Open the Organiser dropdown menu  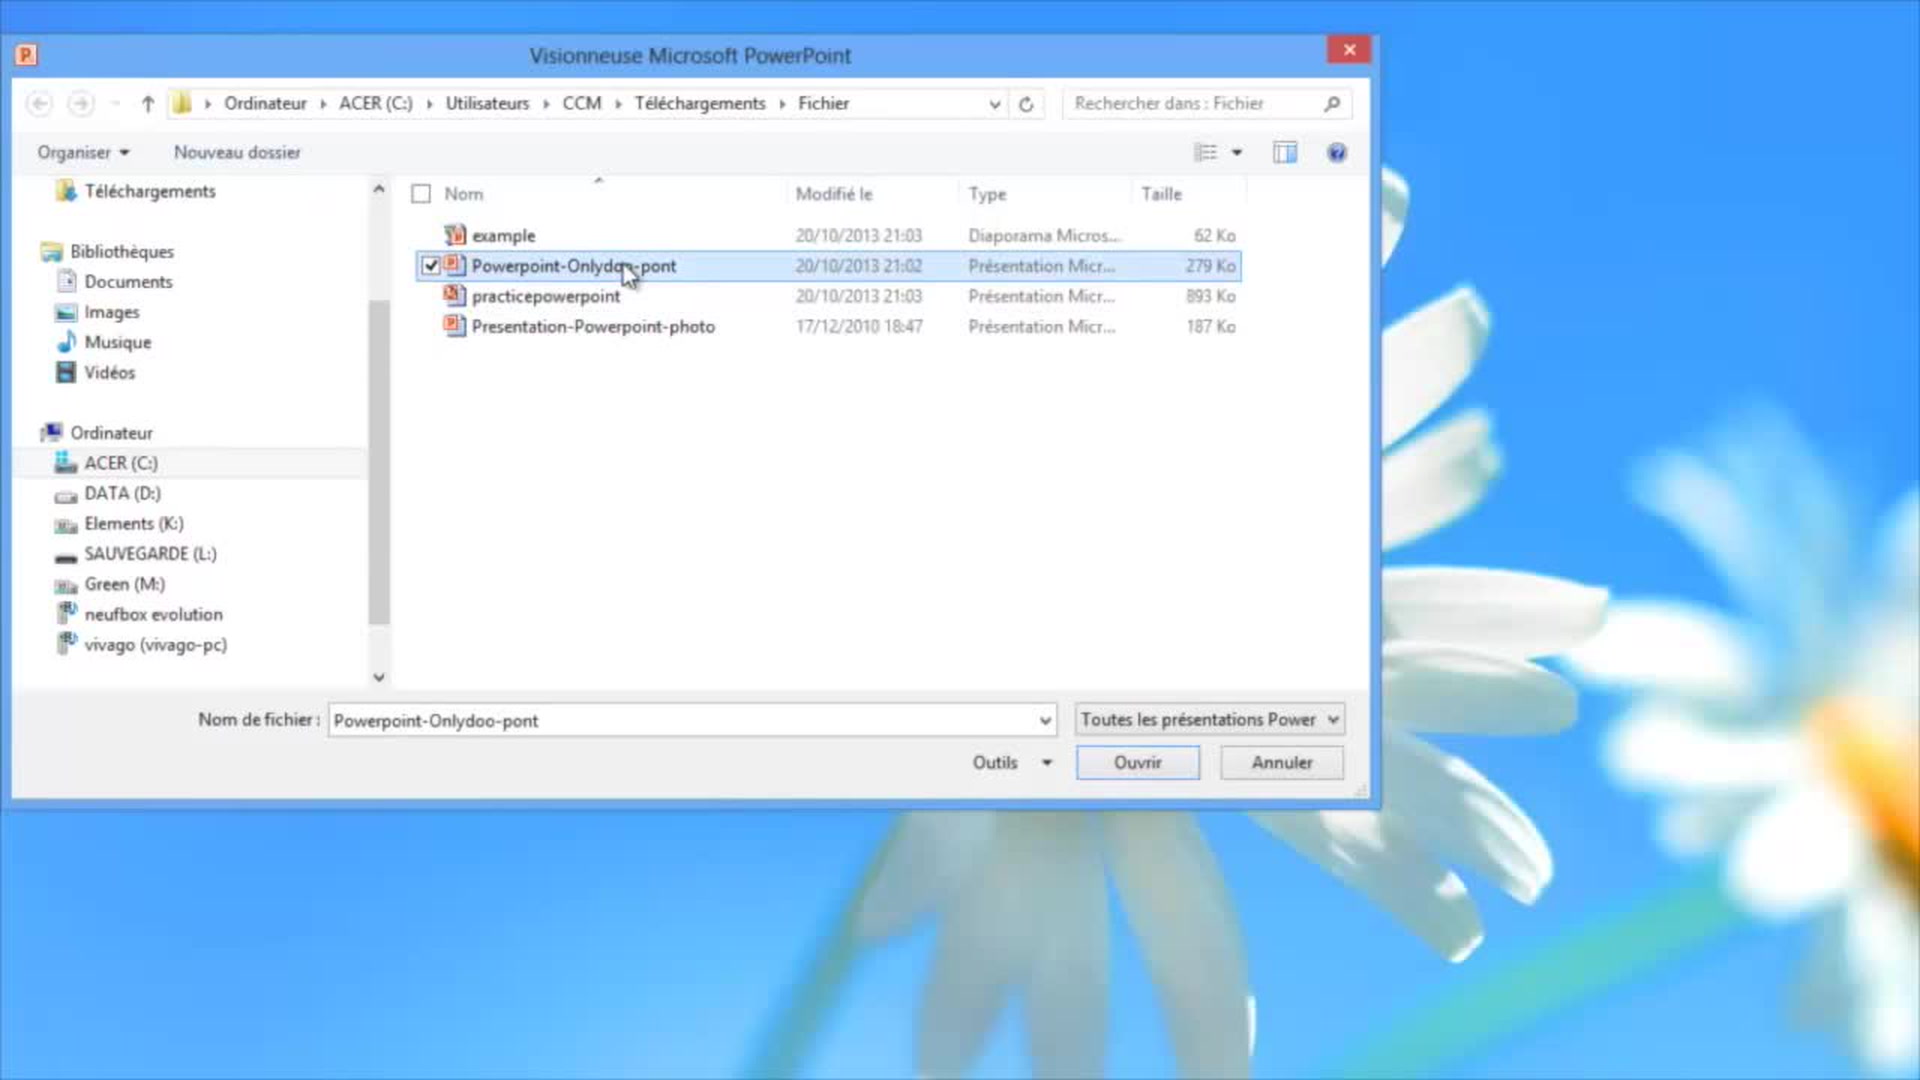[x=84, y=152]
